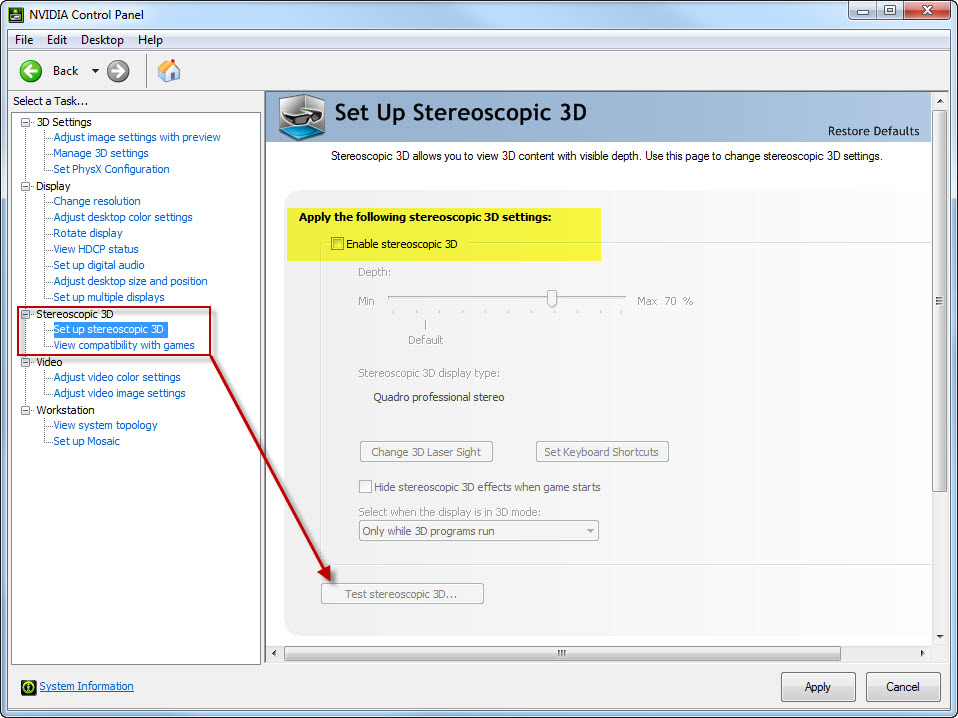Screen dimensions: 958x718
Task: Select Adjust desktop size and position
Action: click(130, 281)
